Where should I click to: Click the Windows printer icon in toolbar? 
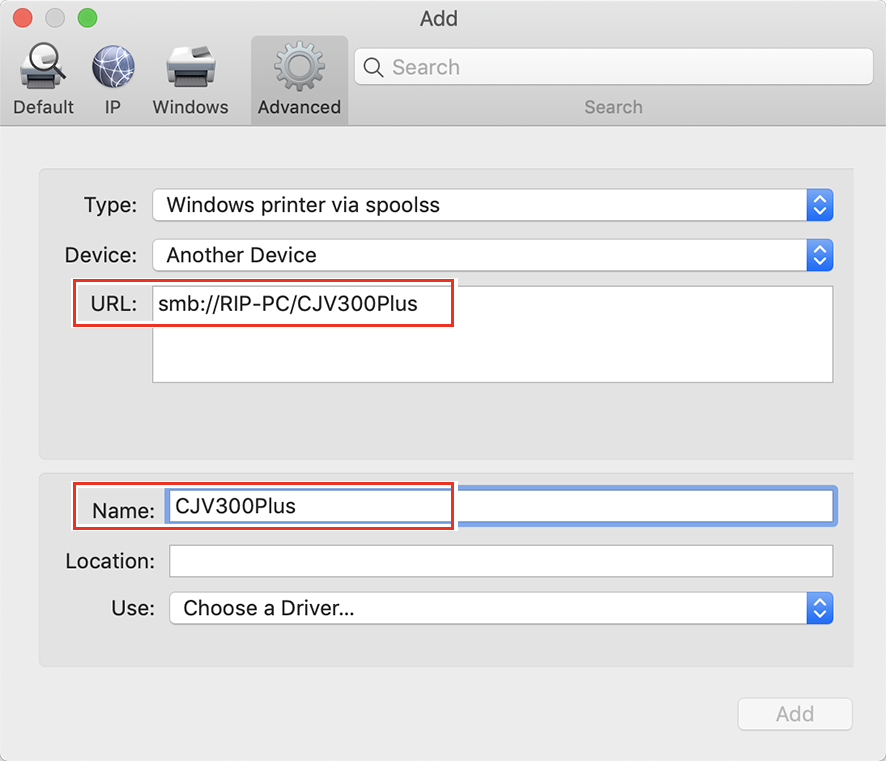click(190, 65)
